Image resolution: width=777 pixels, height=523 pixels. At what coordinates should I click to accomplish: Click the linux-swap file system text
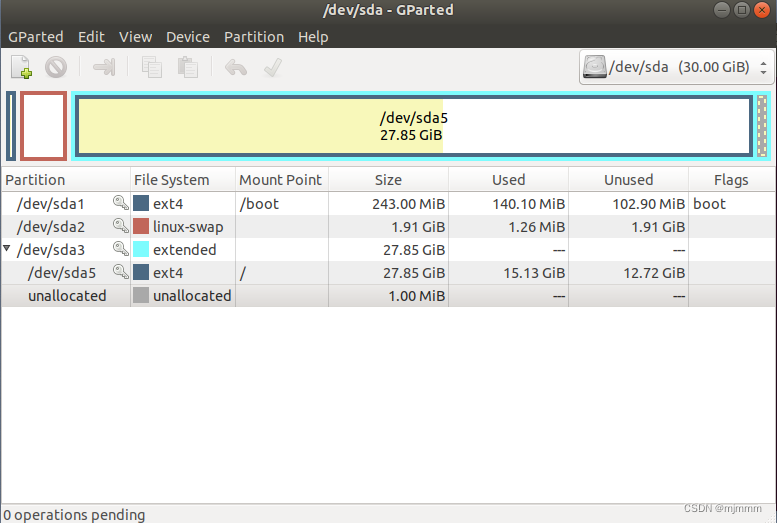click(x=188, y=227)
